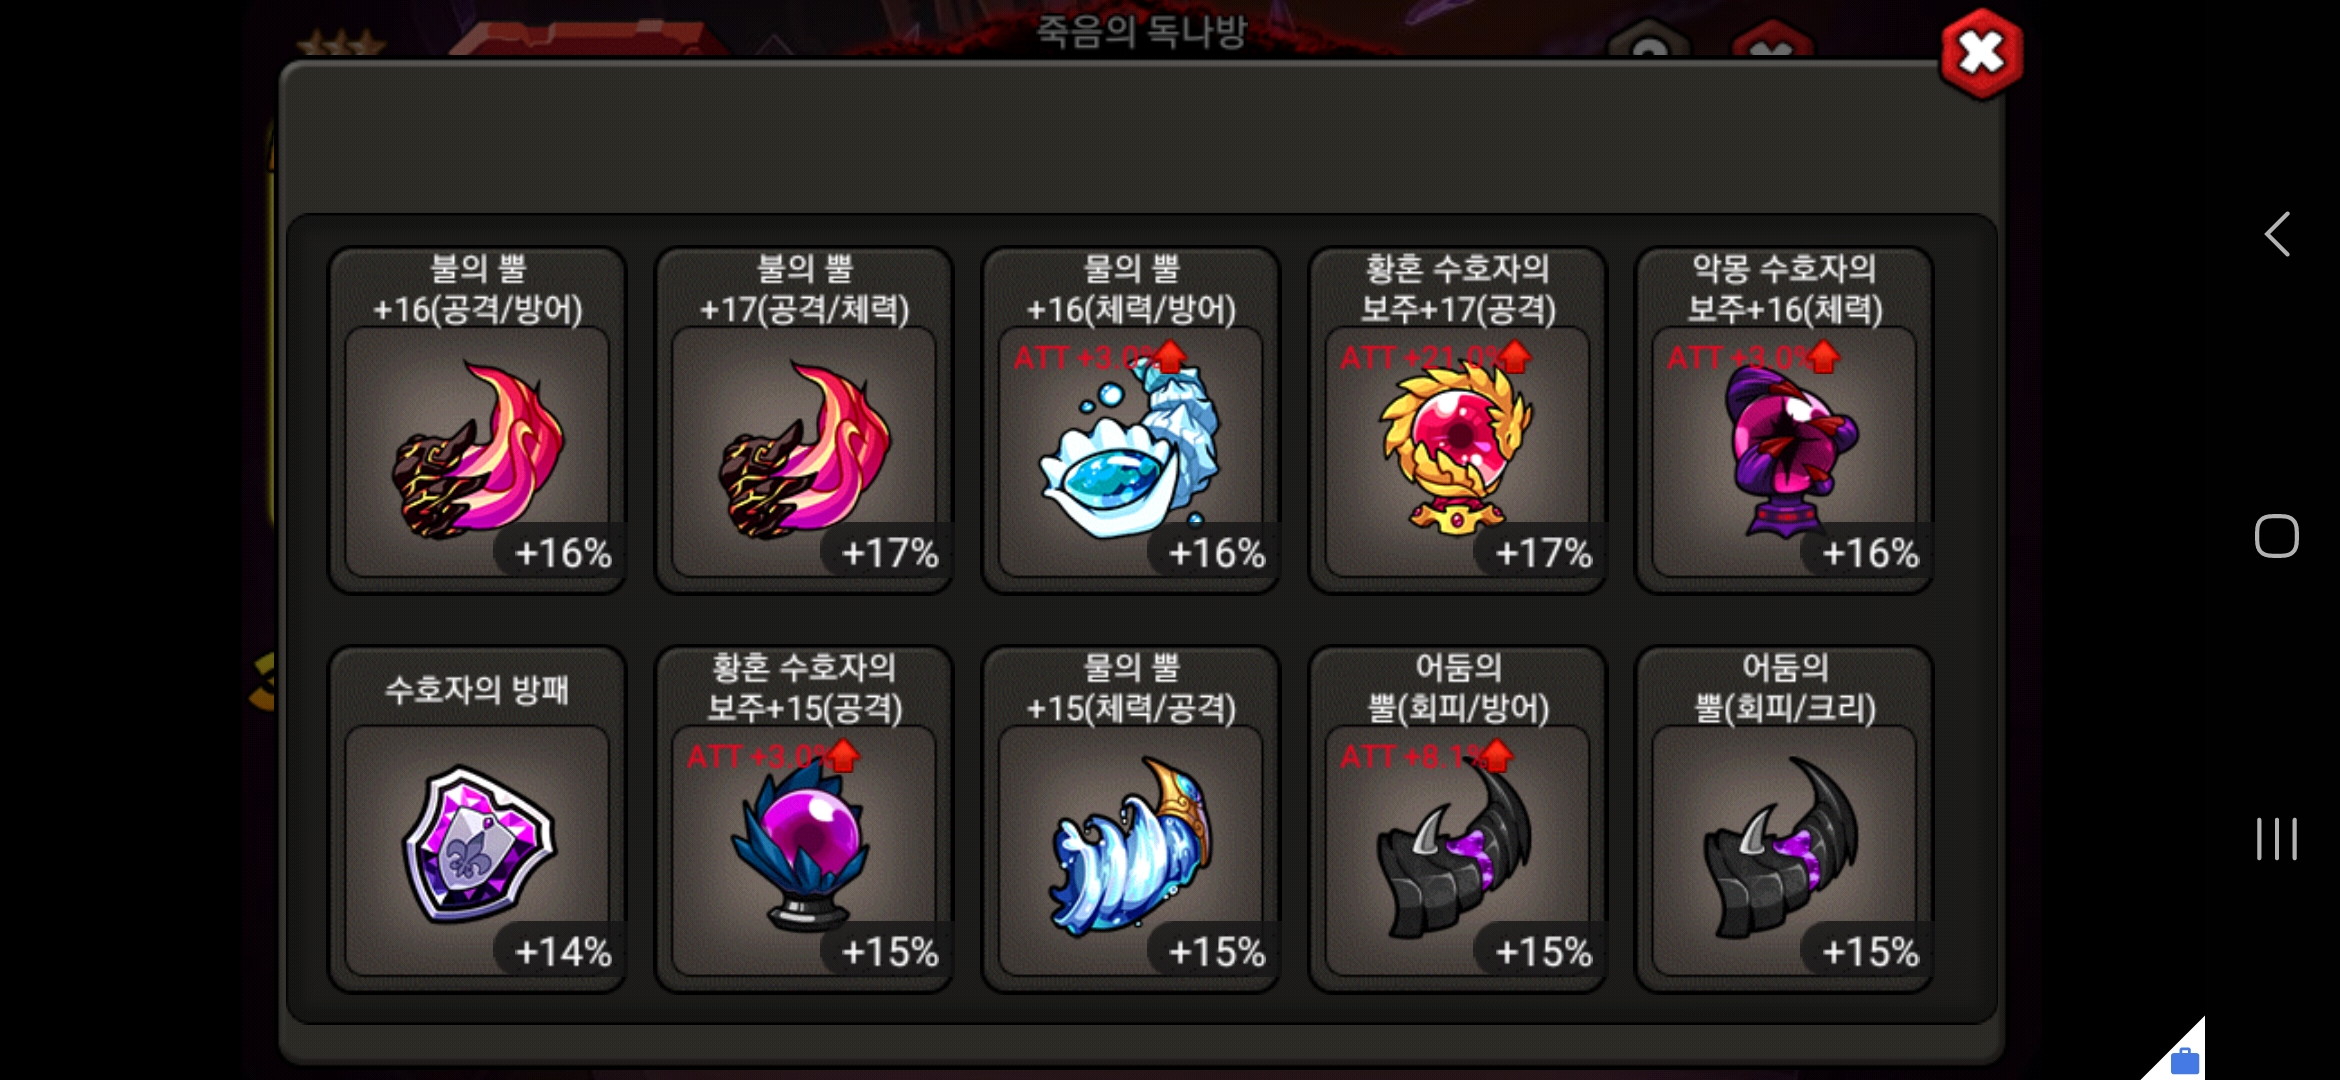2340x1080 pixels.
Task: Open Android recent apps button
Action: [2276, 838]
